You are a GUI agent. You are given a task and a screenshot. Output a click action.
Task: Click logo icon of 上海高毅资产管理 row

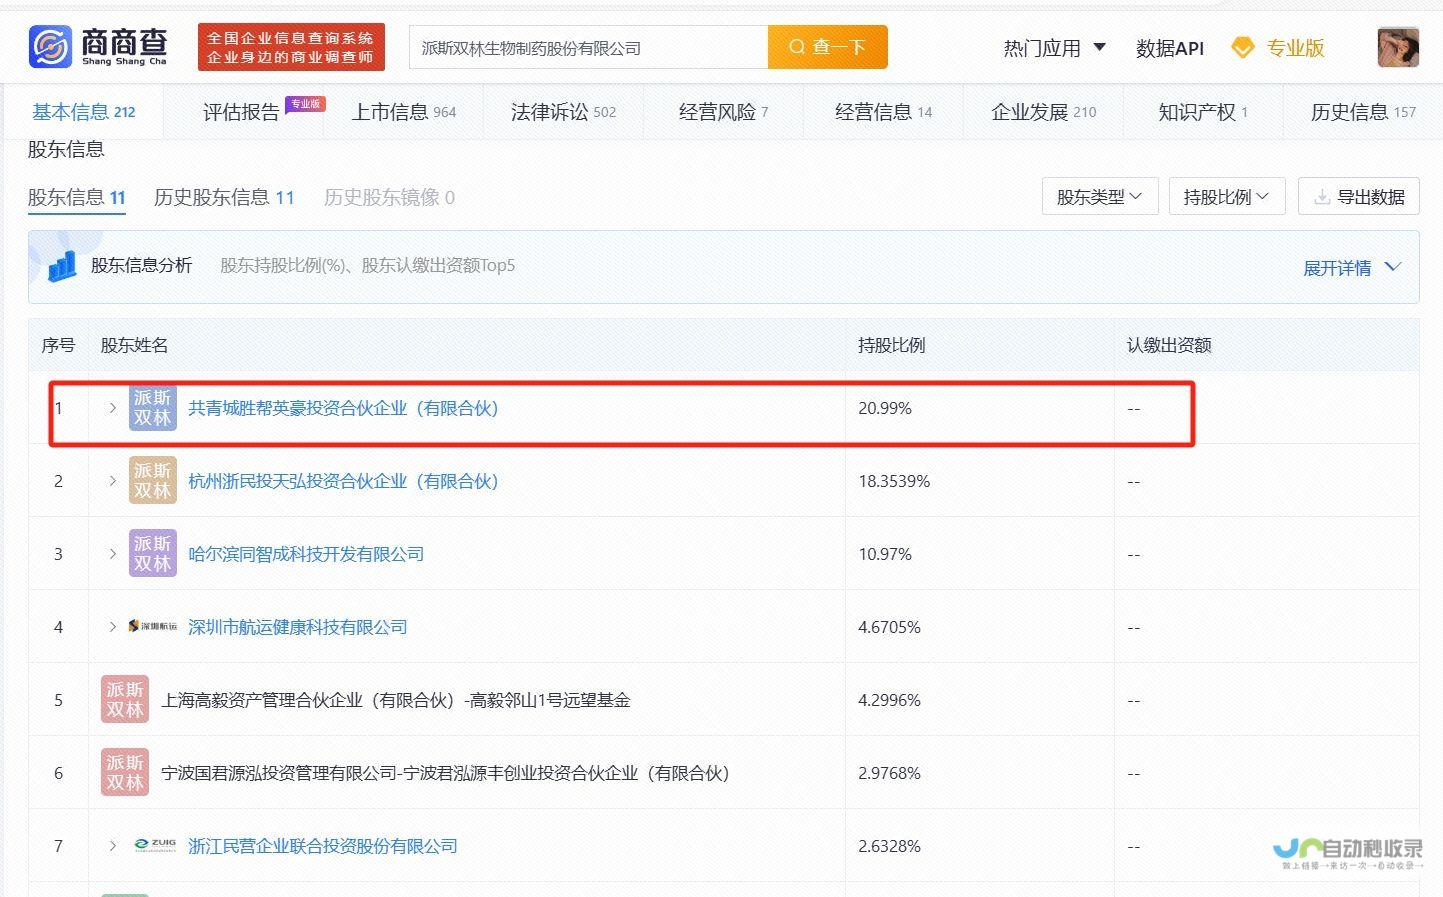pyautogui.click(x=125, y=699)
